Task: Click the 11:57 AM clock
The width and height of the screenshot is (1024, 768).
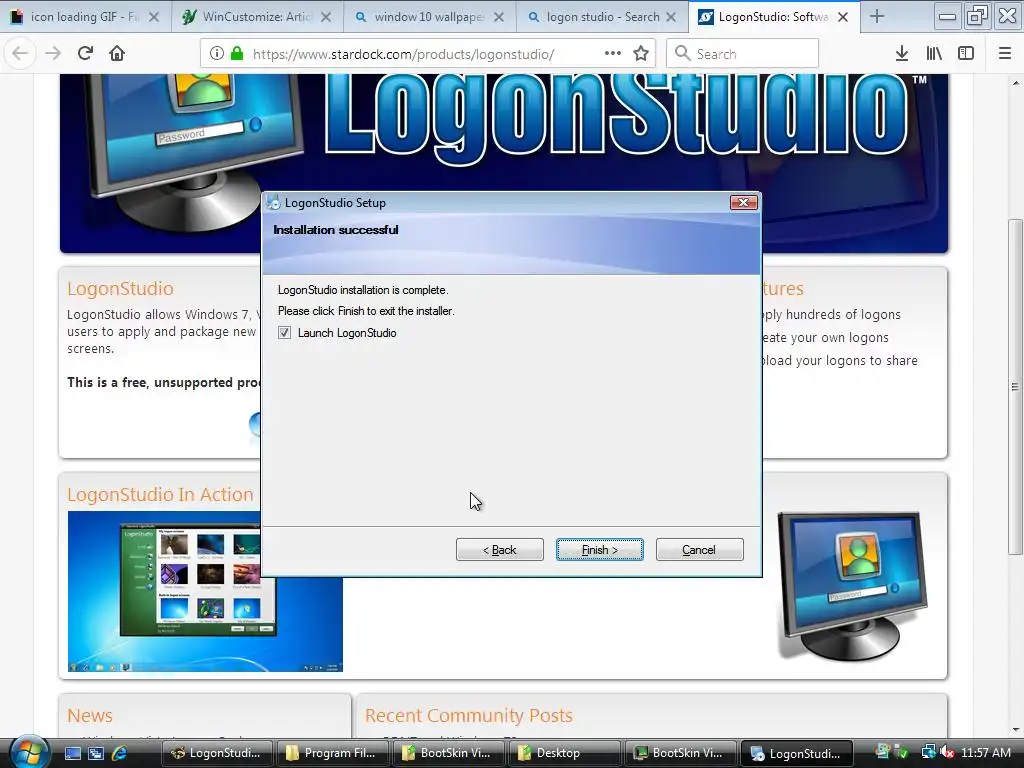Action: point(986,753)
